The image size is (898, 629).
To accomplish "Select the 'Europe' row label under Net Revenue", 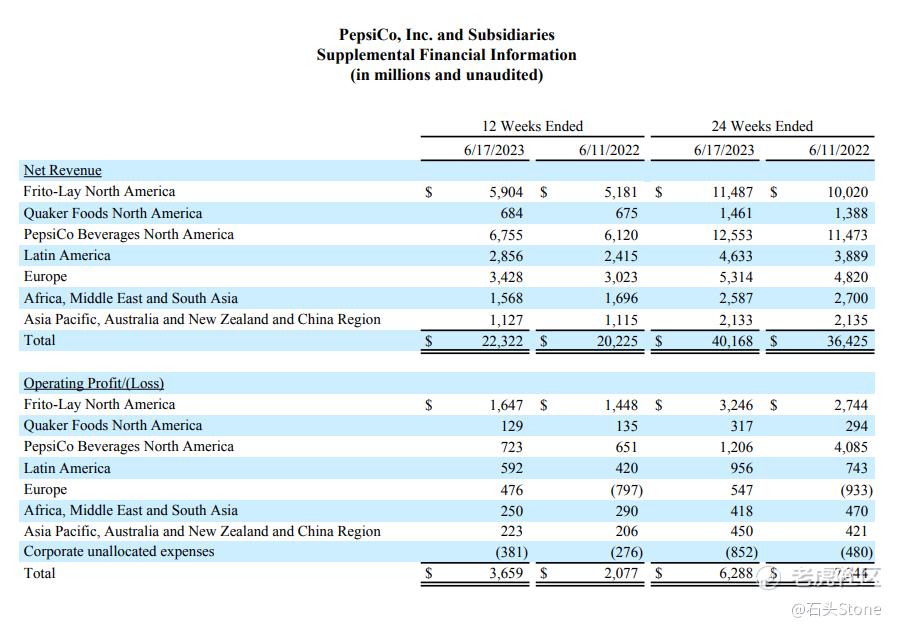I will pos(45,277).
